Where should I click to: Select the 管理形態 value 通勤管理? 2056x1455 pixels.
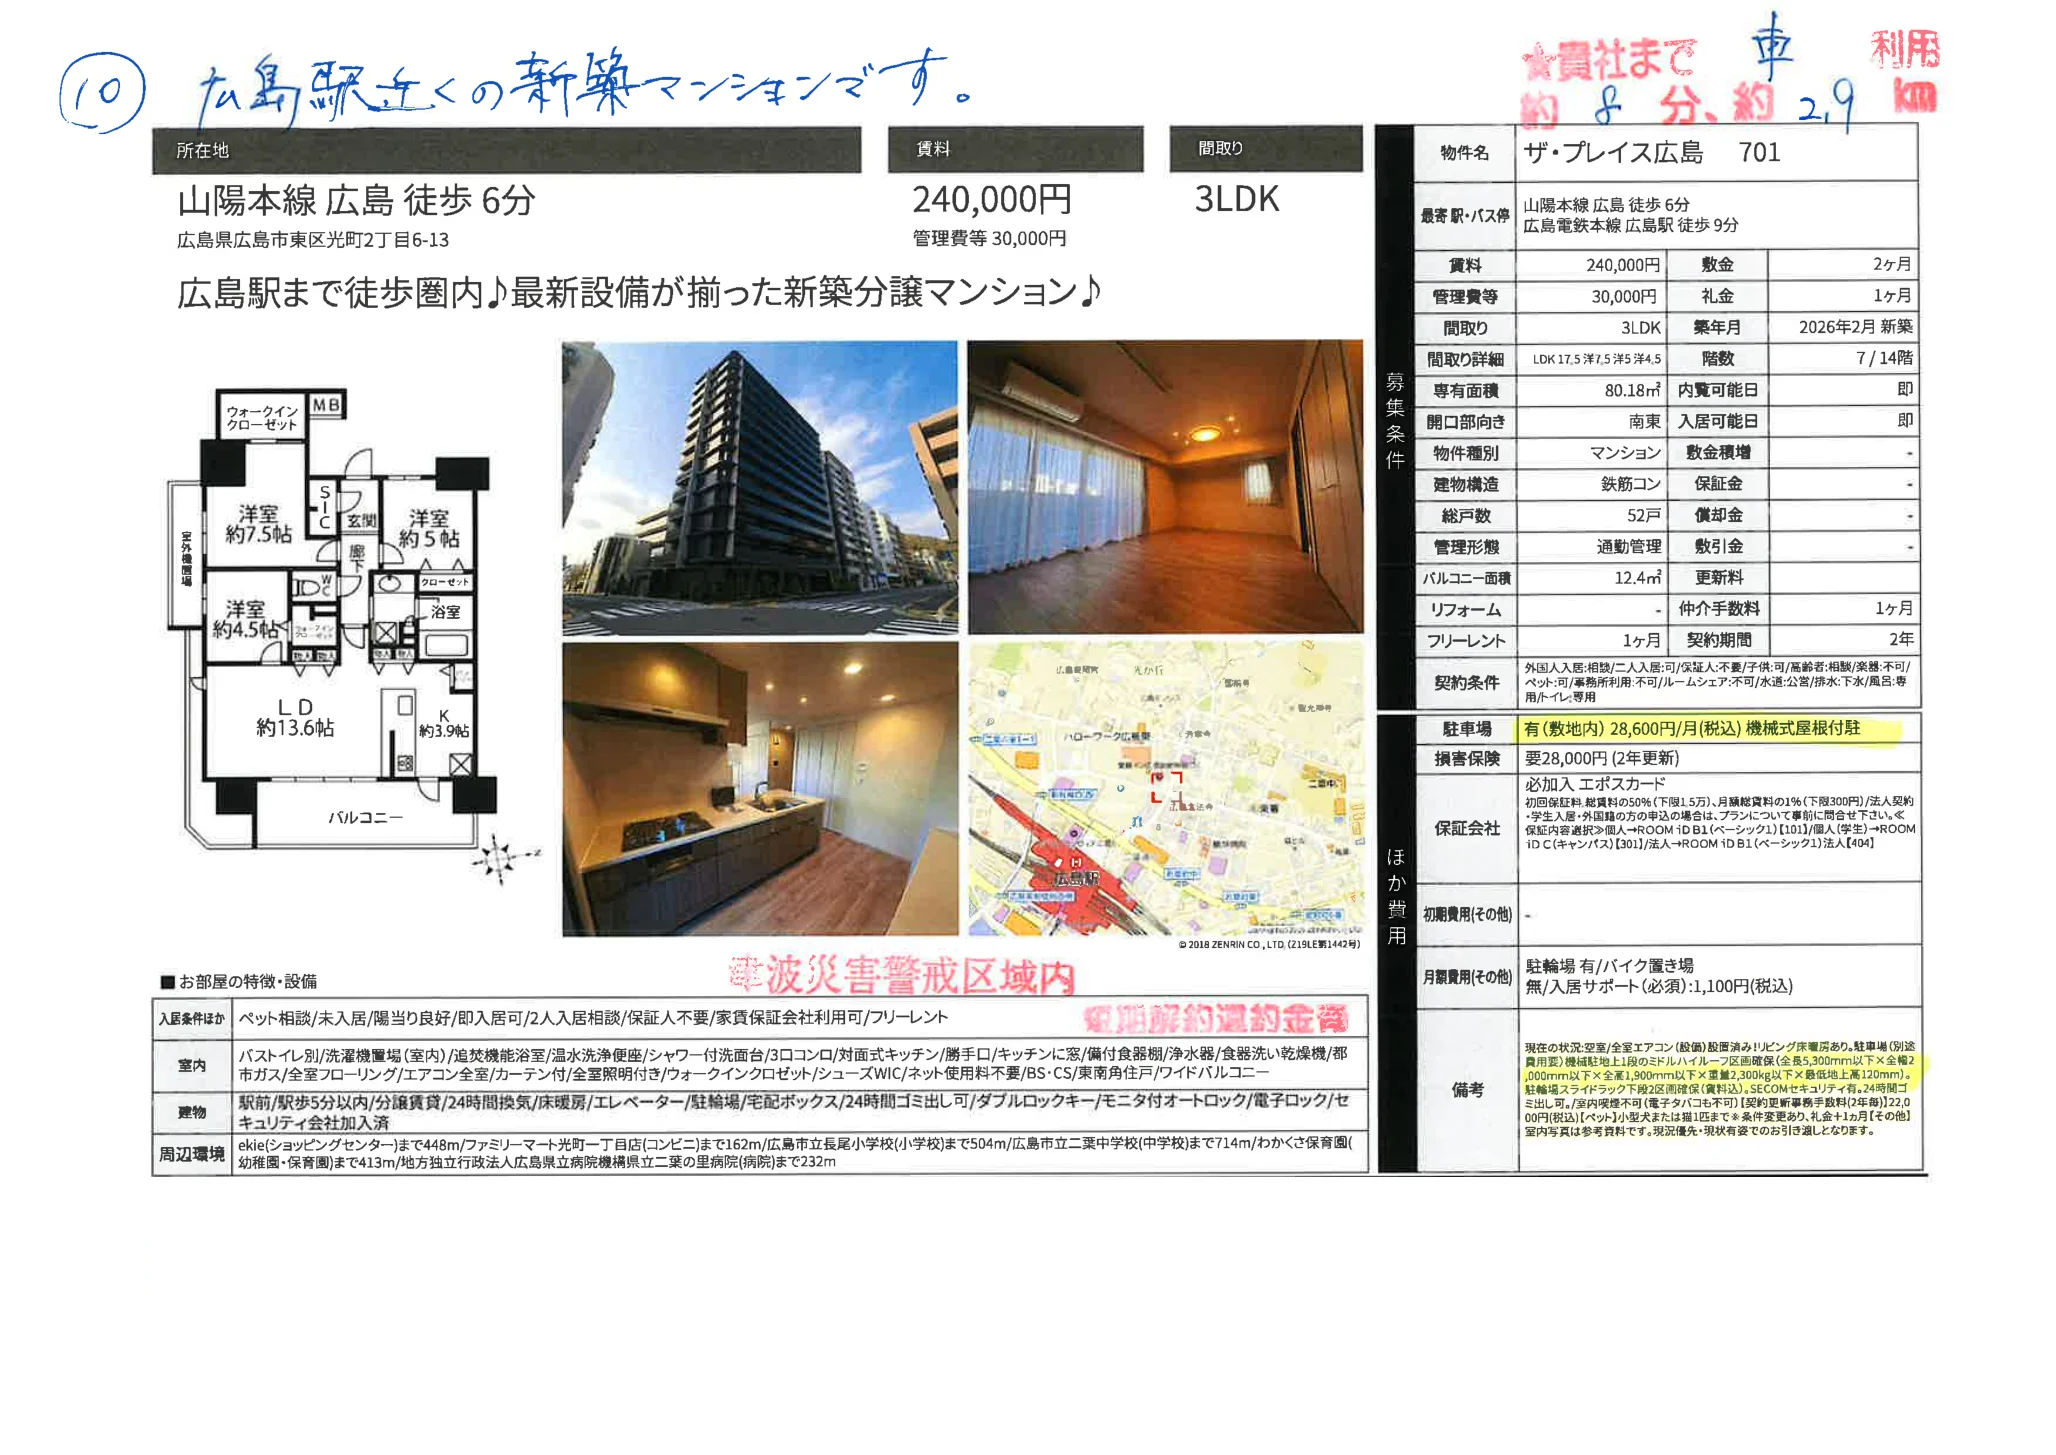[1628, 547]
